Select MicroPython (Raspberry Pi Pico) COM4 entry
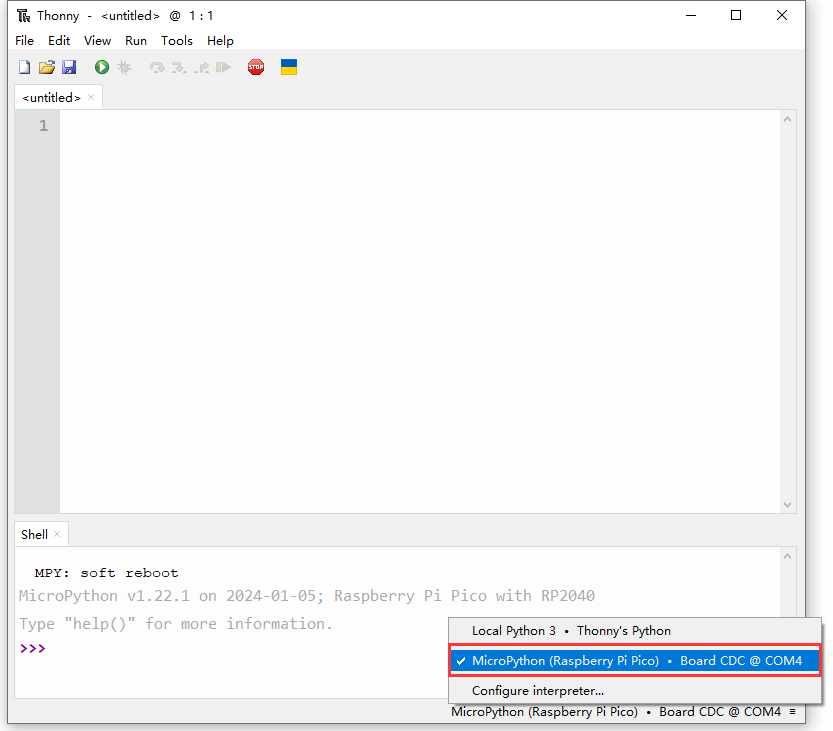 pyautogui.click(x=635, y=661)
